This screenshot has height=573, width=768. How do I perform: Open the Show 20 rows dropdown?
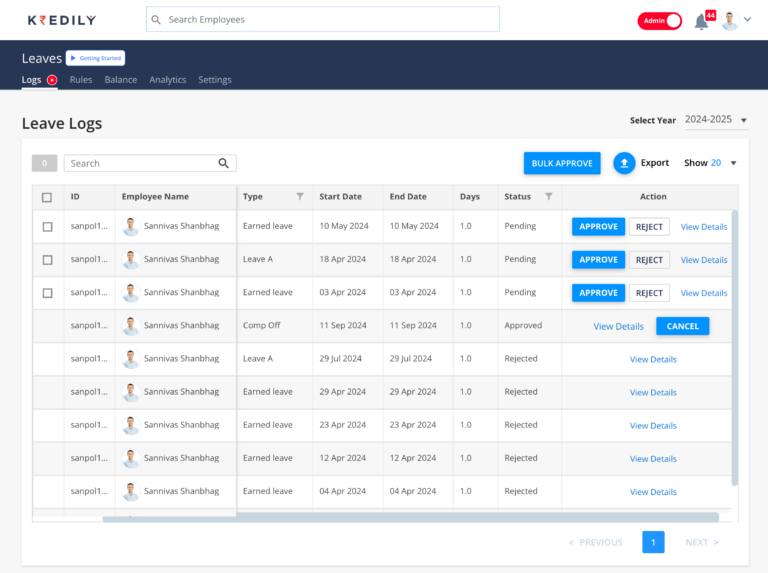(710, 163)
